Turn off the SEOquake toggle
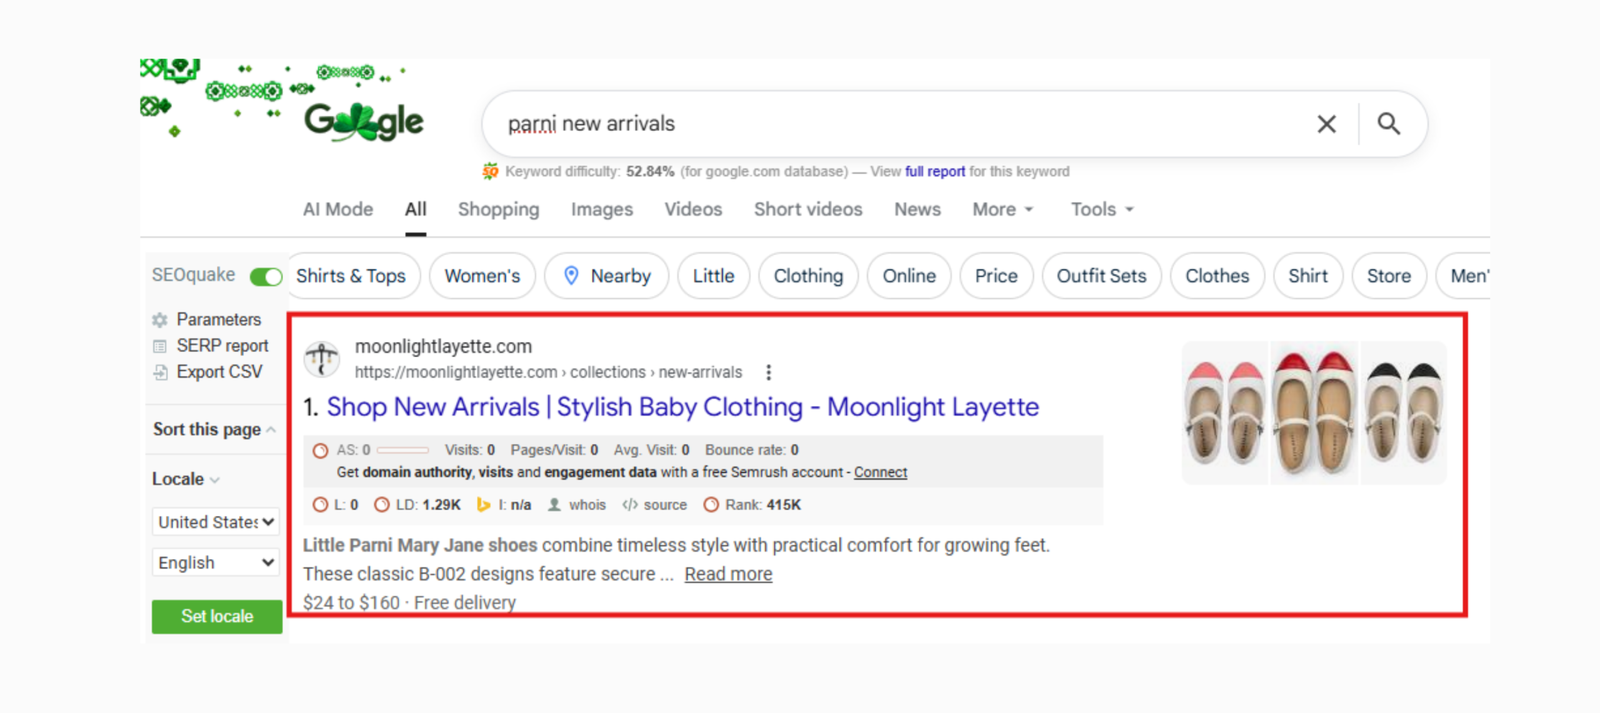This screenshot has height=713, width=1600. 266,276
